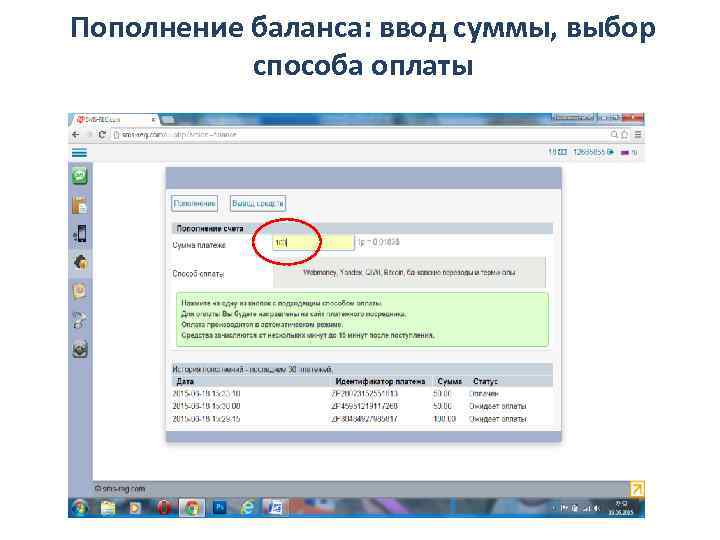Click the payment methods Webmoney, Yandex button
The image size is (720, 540).
click(409, 272)
